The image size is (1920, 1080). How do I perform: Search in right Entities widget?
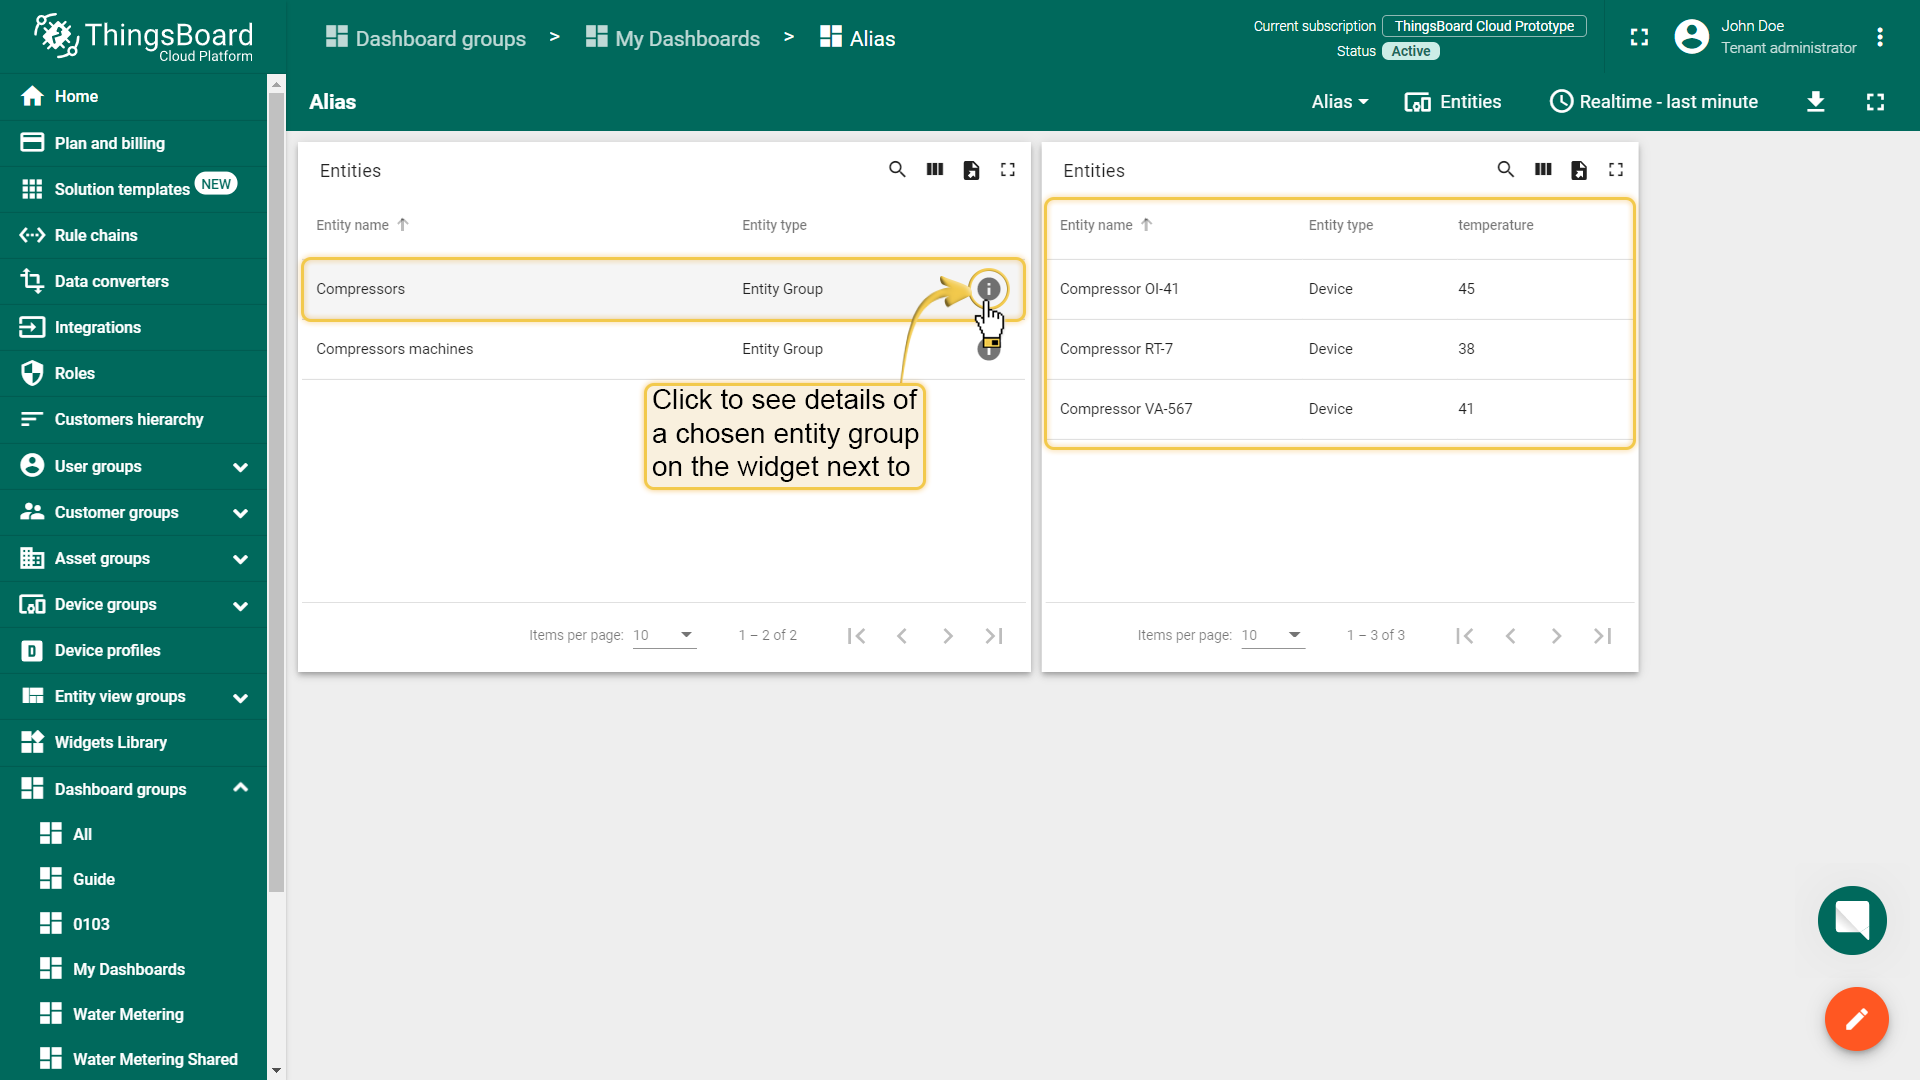pos(1505,170)
